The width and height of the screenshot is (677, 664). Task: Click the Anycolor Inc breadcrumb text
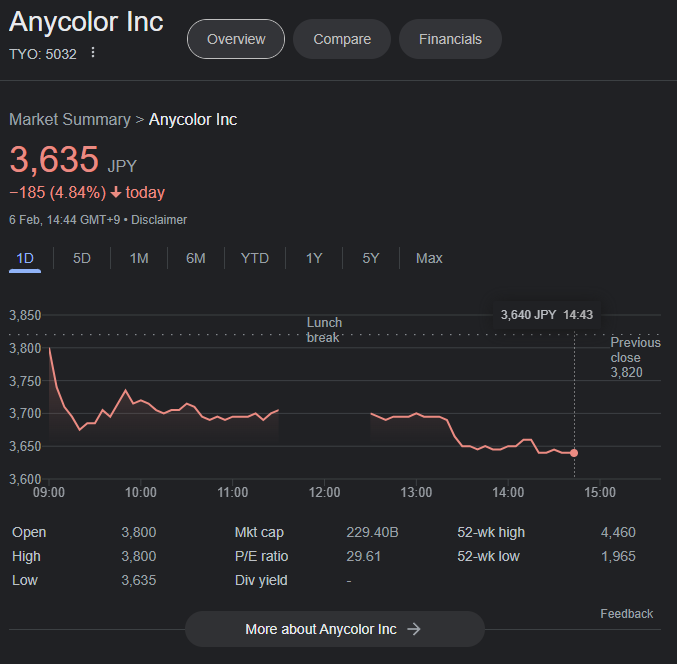193,120
